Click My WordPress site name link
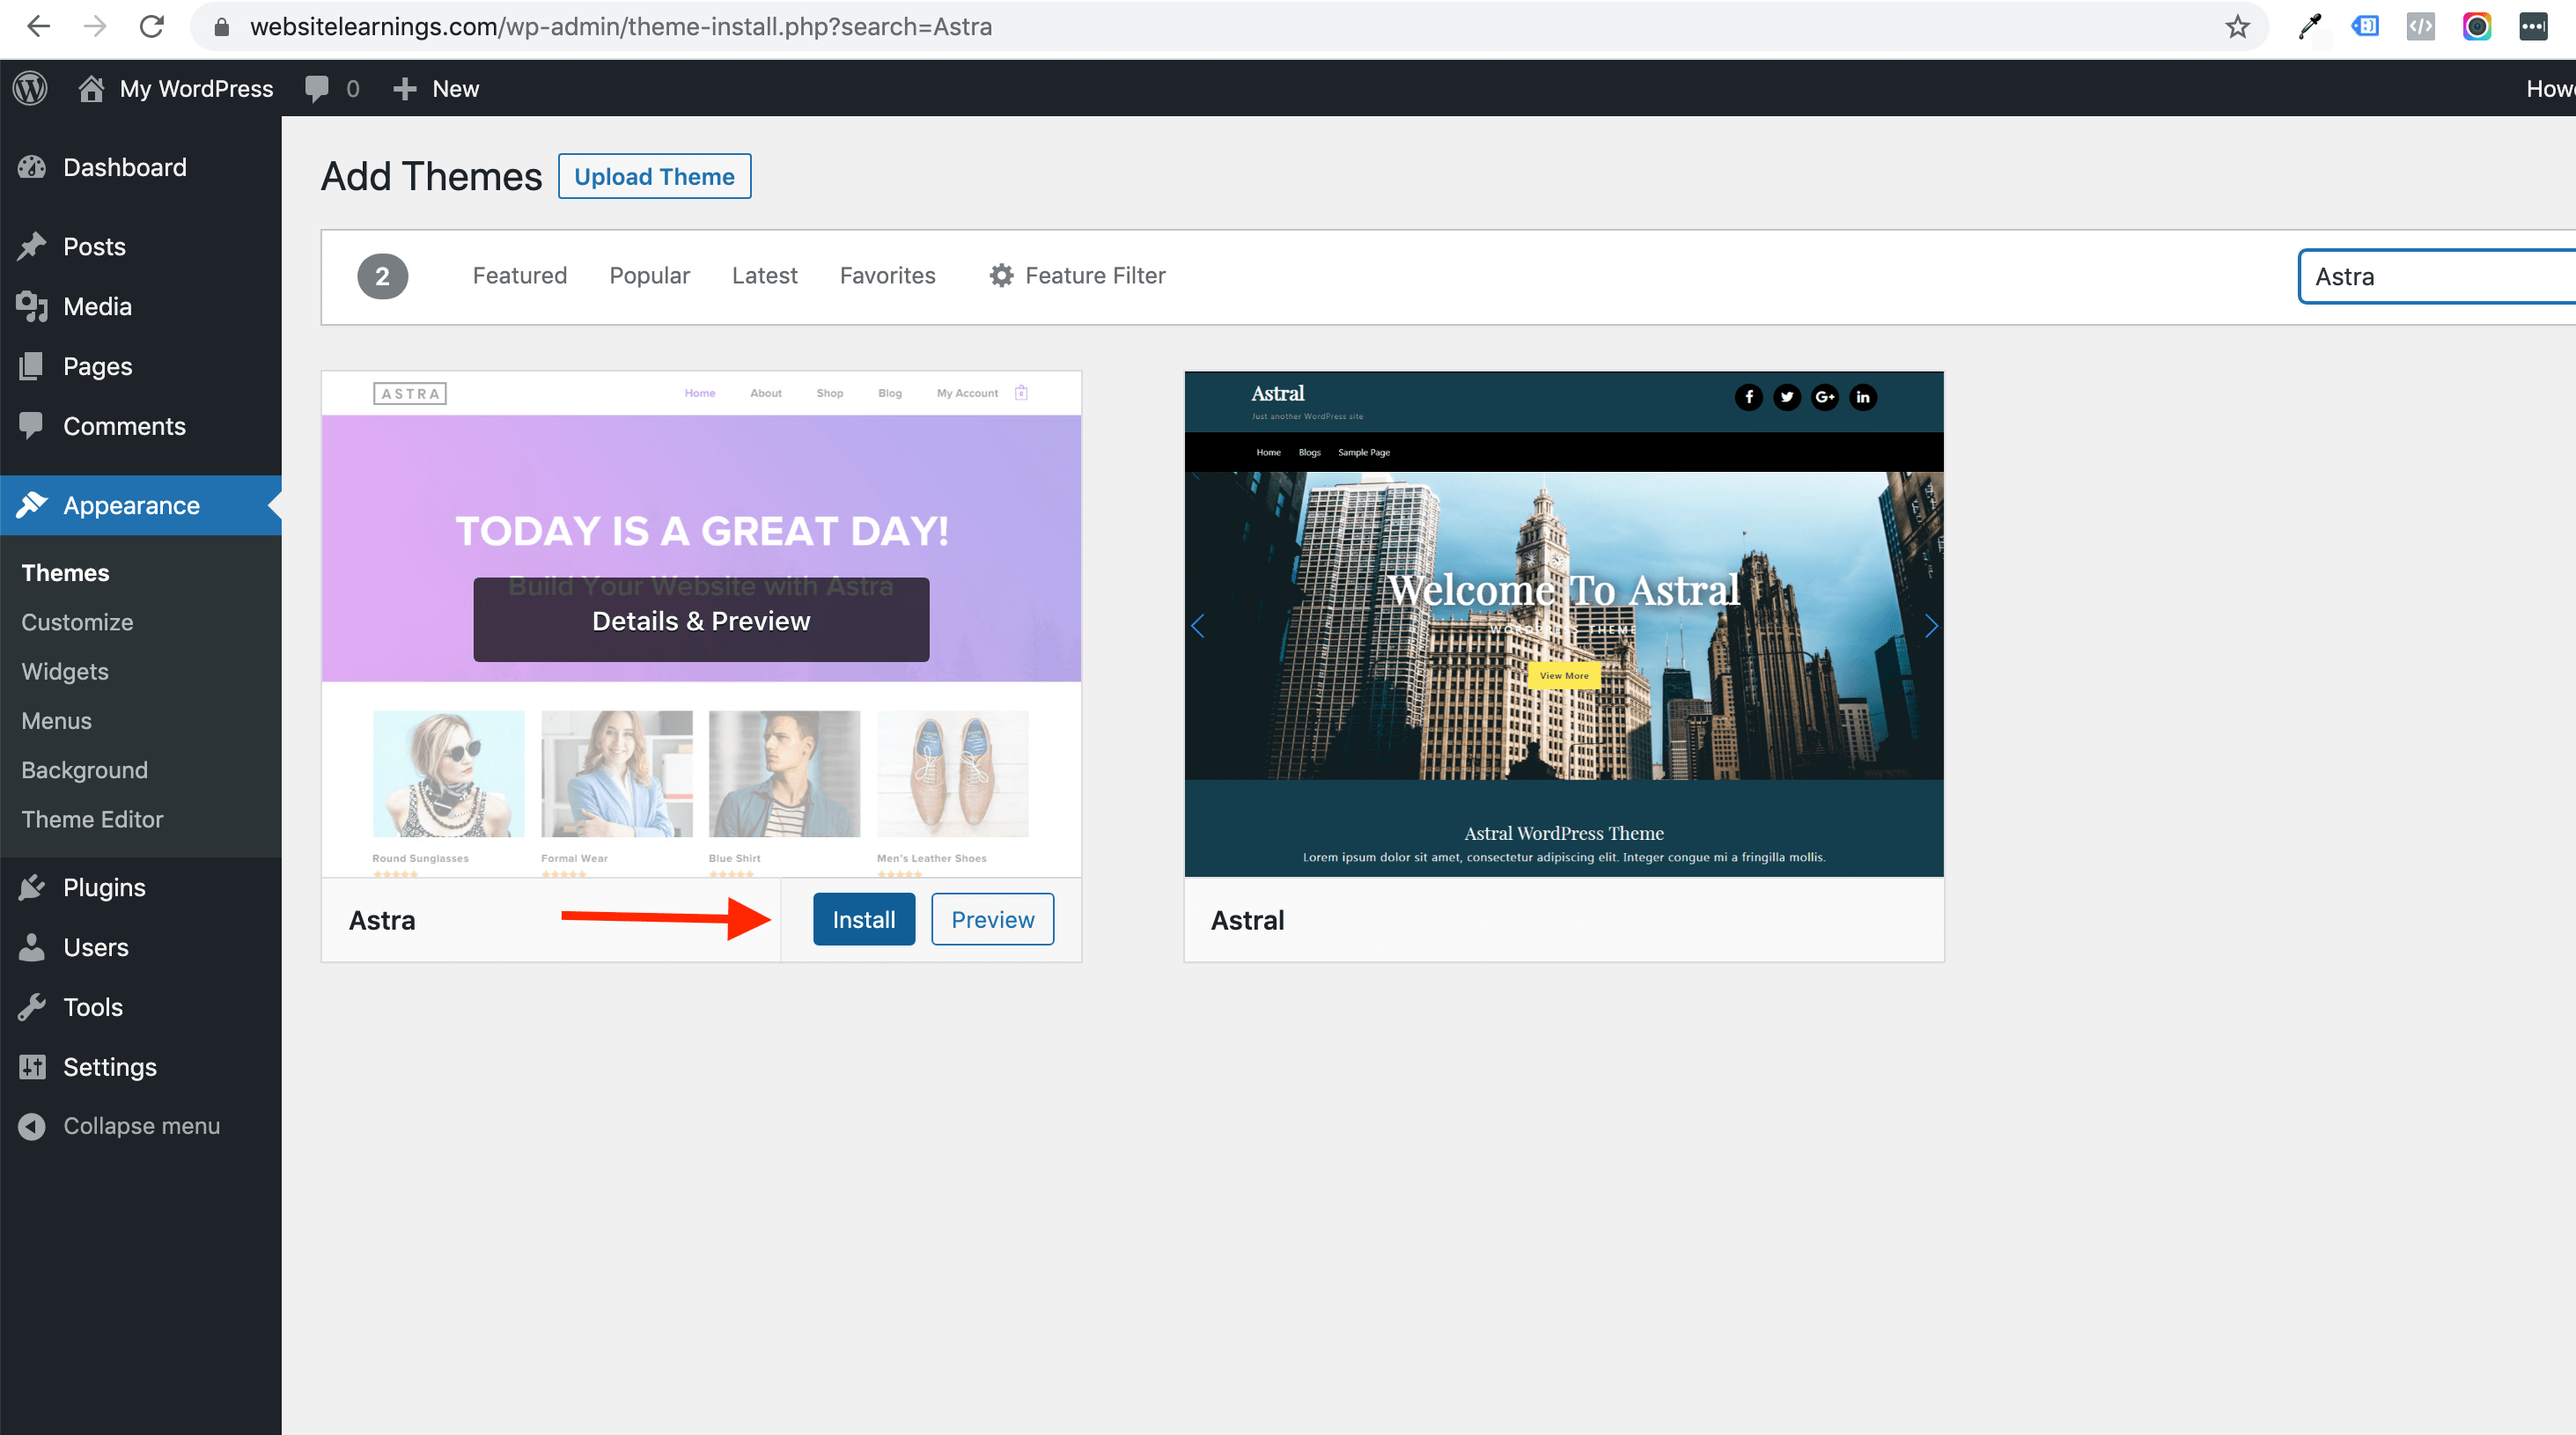 pyautogui.click(x=197, y=89)
